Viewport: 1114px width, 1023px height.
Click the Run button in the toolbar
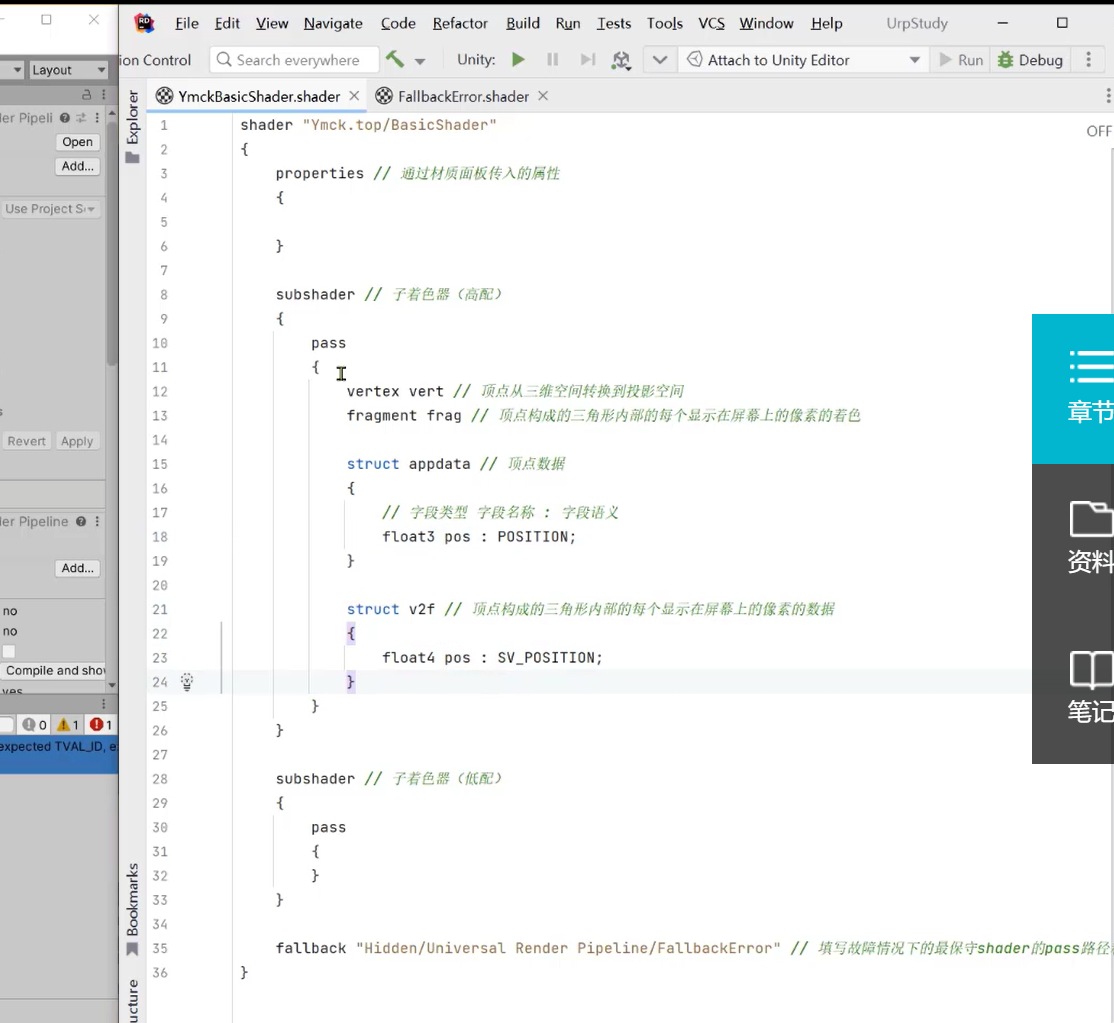(961, 60)
